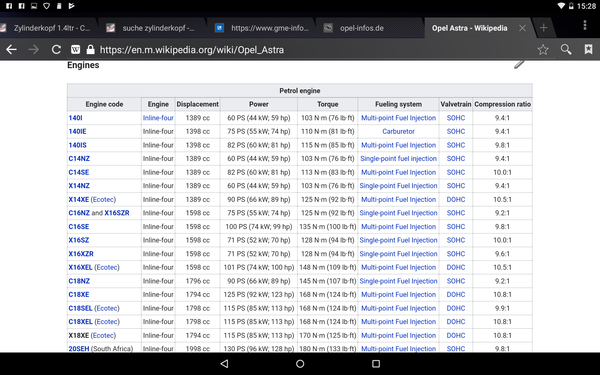Open SOHC link in 140I row
Viewport: 600px width, 375px height.
point(456,118)
